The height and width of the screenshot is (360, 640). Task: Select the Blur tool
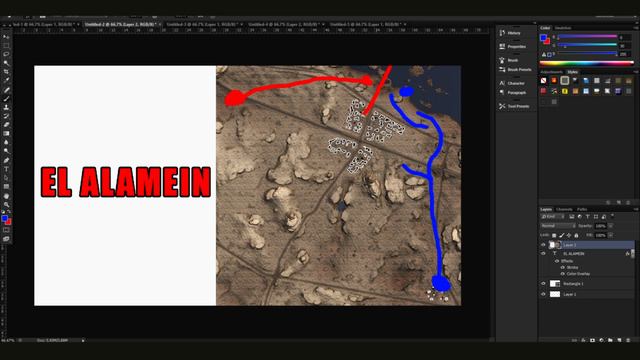[x=6, y=142]
